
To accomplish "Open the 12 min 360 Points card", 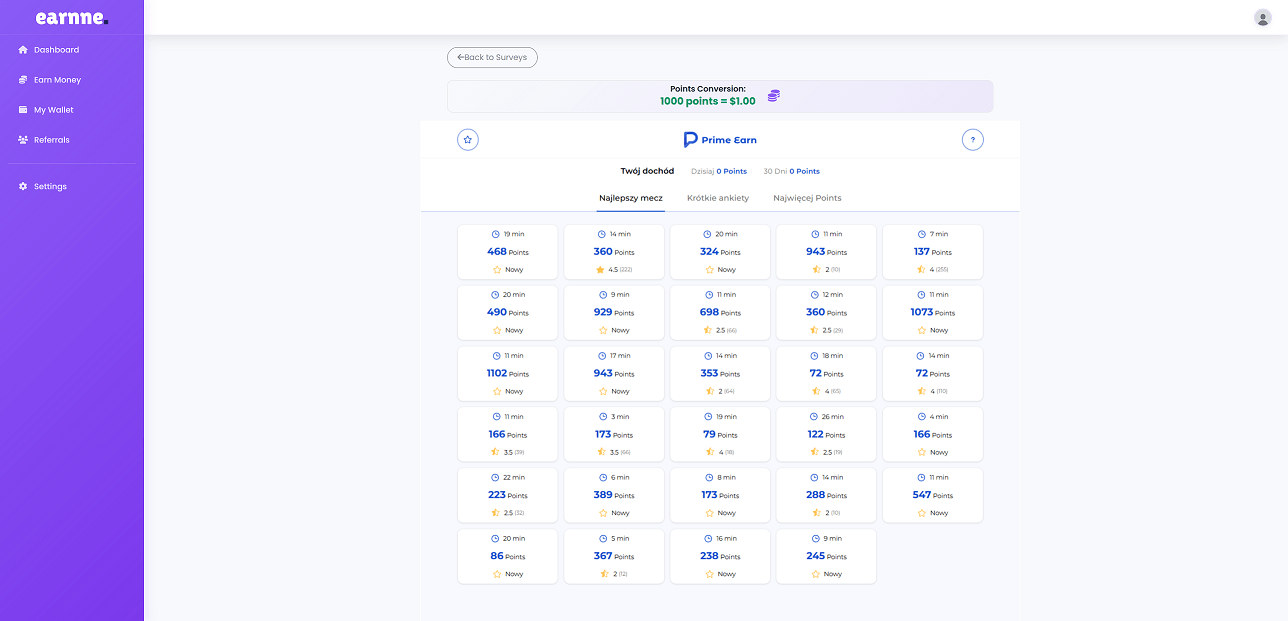I will [826, 313].
